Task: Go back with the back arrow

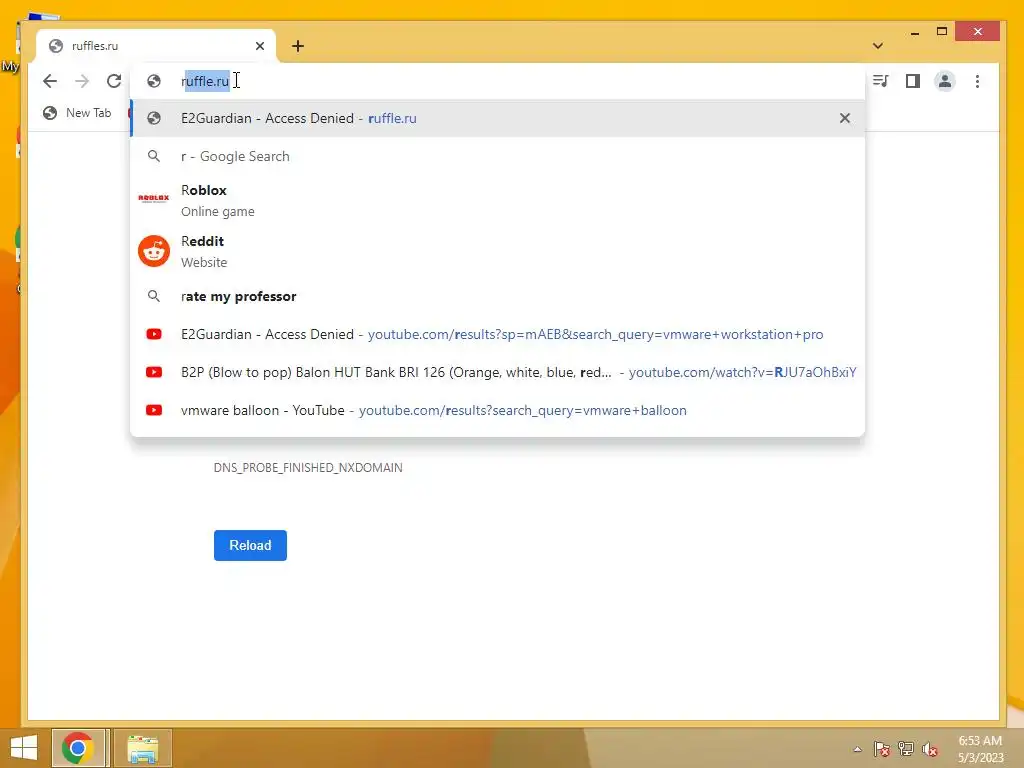Action: click(50, 81)
